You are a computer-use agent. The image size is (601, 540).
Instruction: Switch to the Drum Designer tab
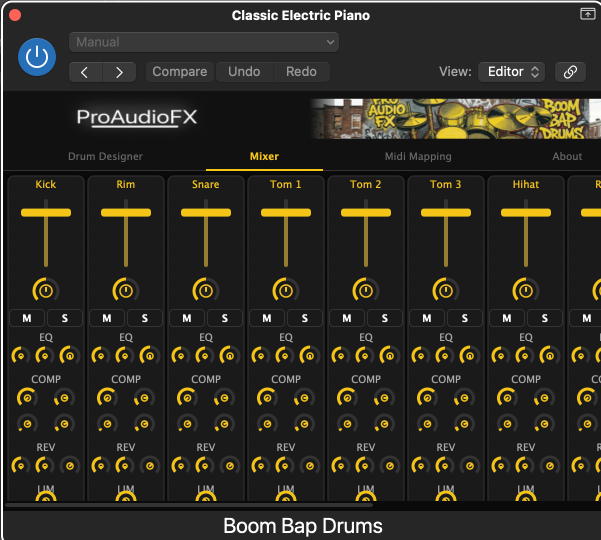105,156
